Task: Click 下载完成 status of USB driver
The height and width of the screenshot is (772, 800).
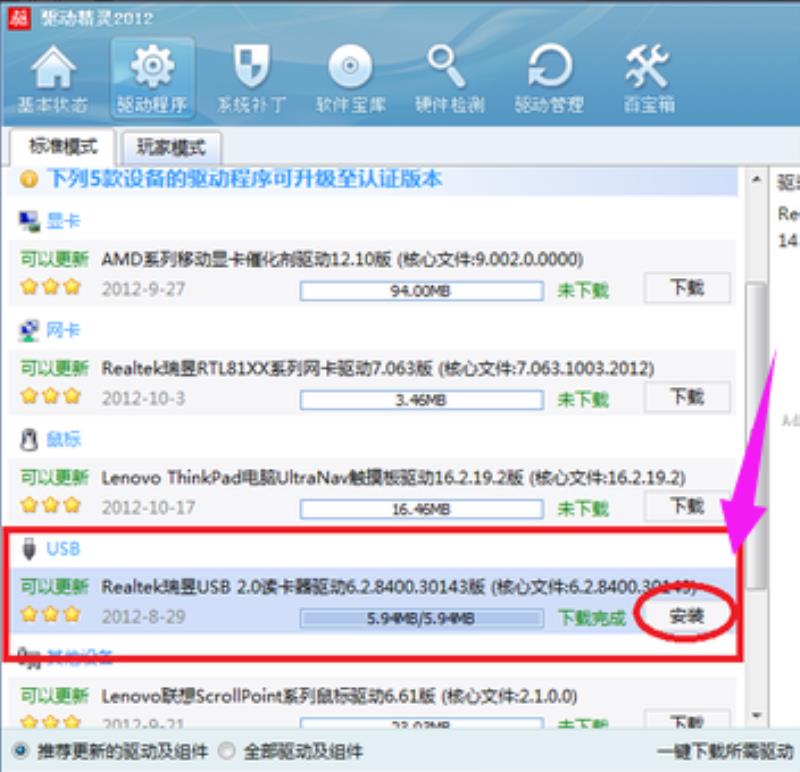Action: point(592,618)
